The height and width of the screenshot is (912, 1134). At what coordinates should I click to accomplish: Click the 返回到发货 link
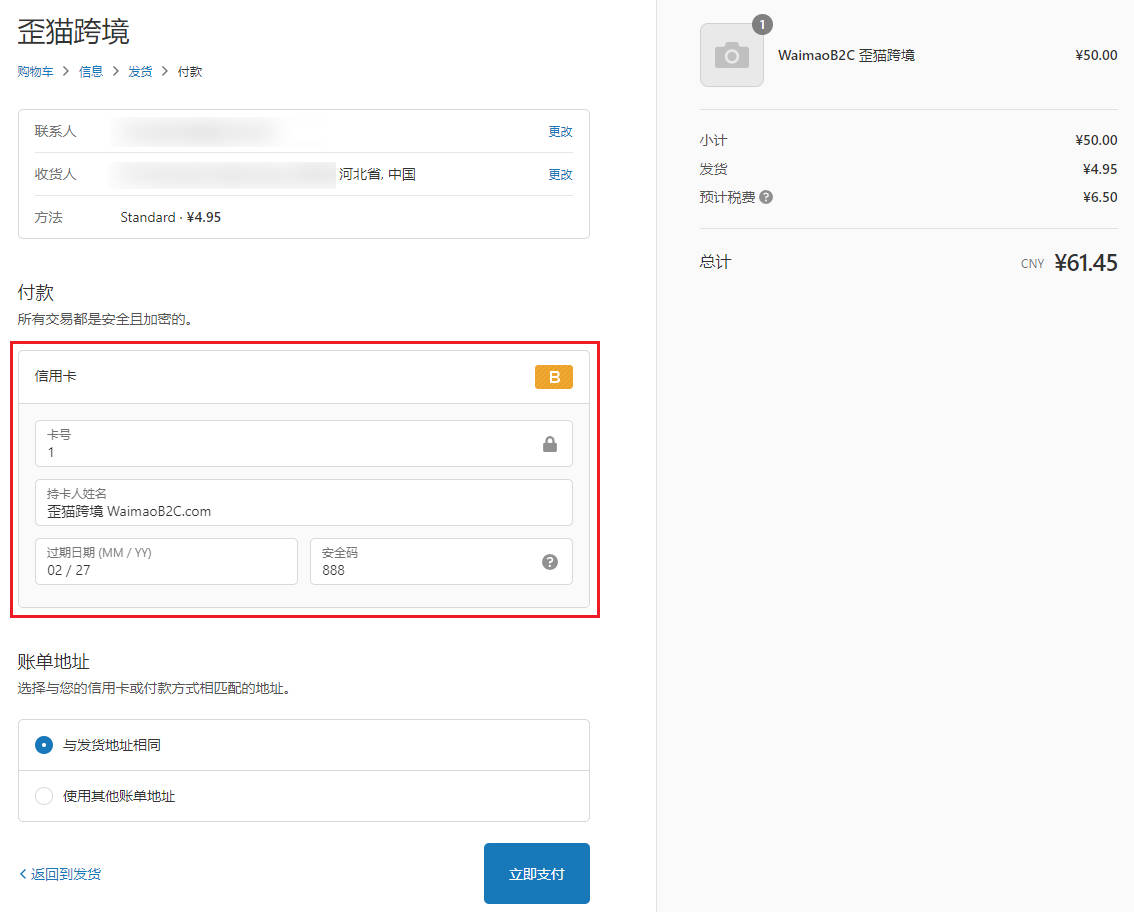[x=58, y=873]
